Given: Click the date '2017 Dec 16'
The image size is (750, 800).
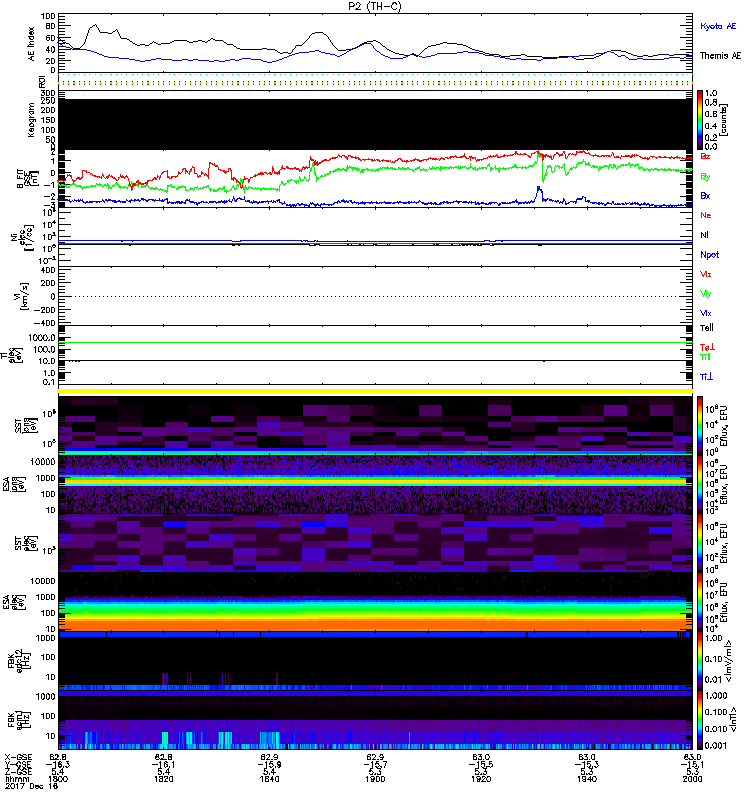Looking at the screenshot, I should point(32,786).
